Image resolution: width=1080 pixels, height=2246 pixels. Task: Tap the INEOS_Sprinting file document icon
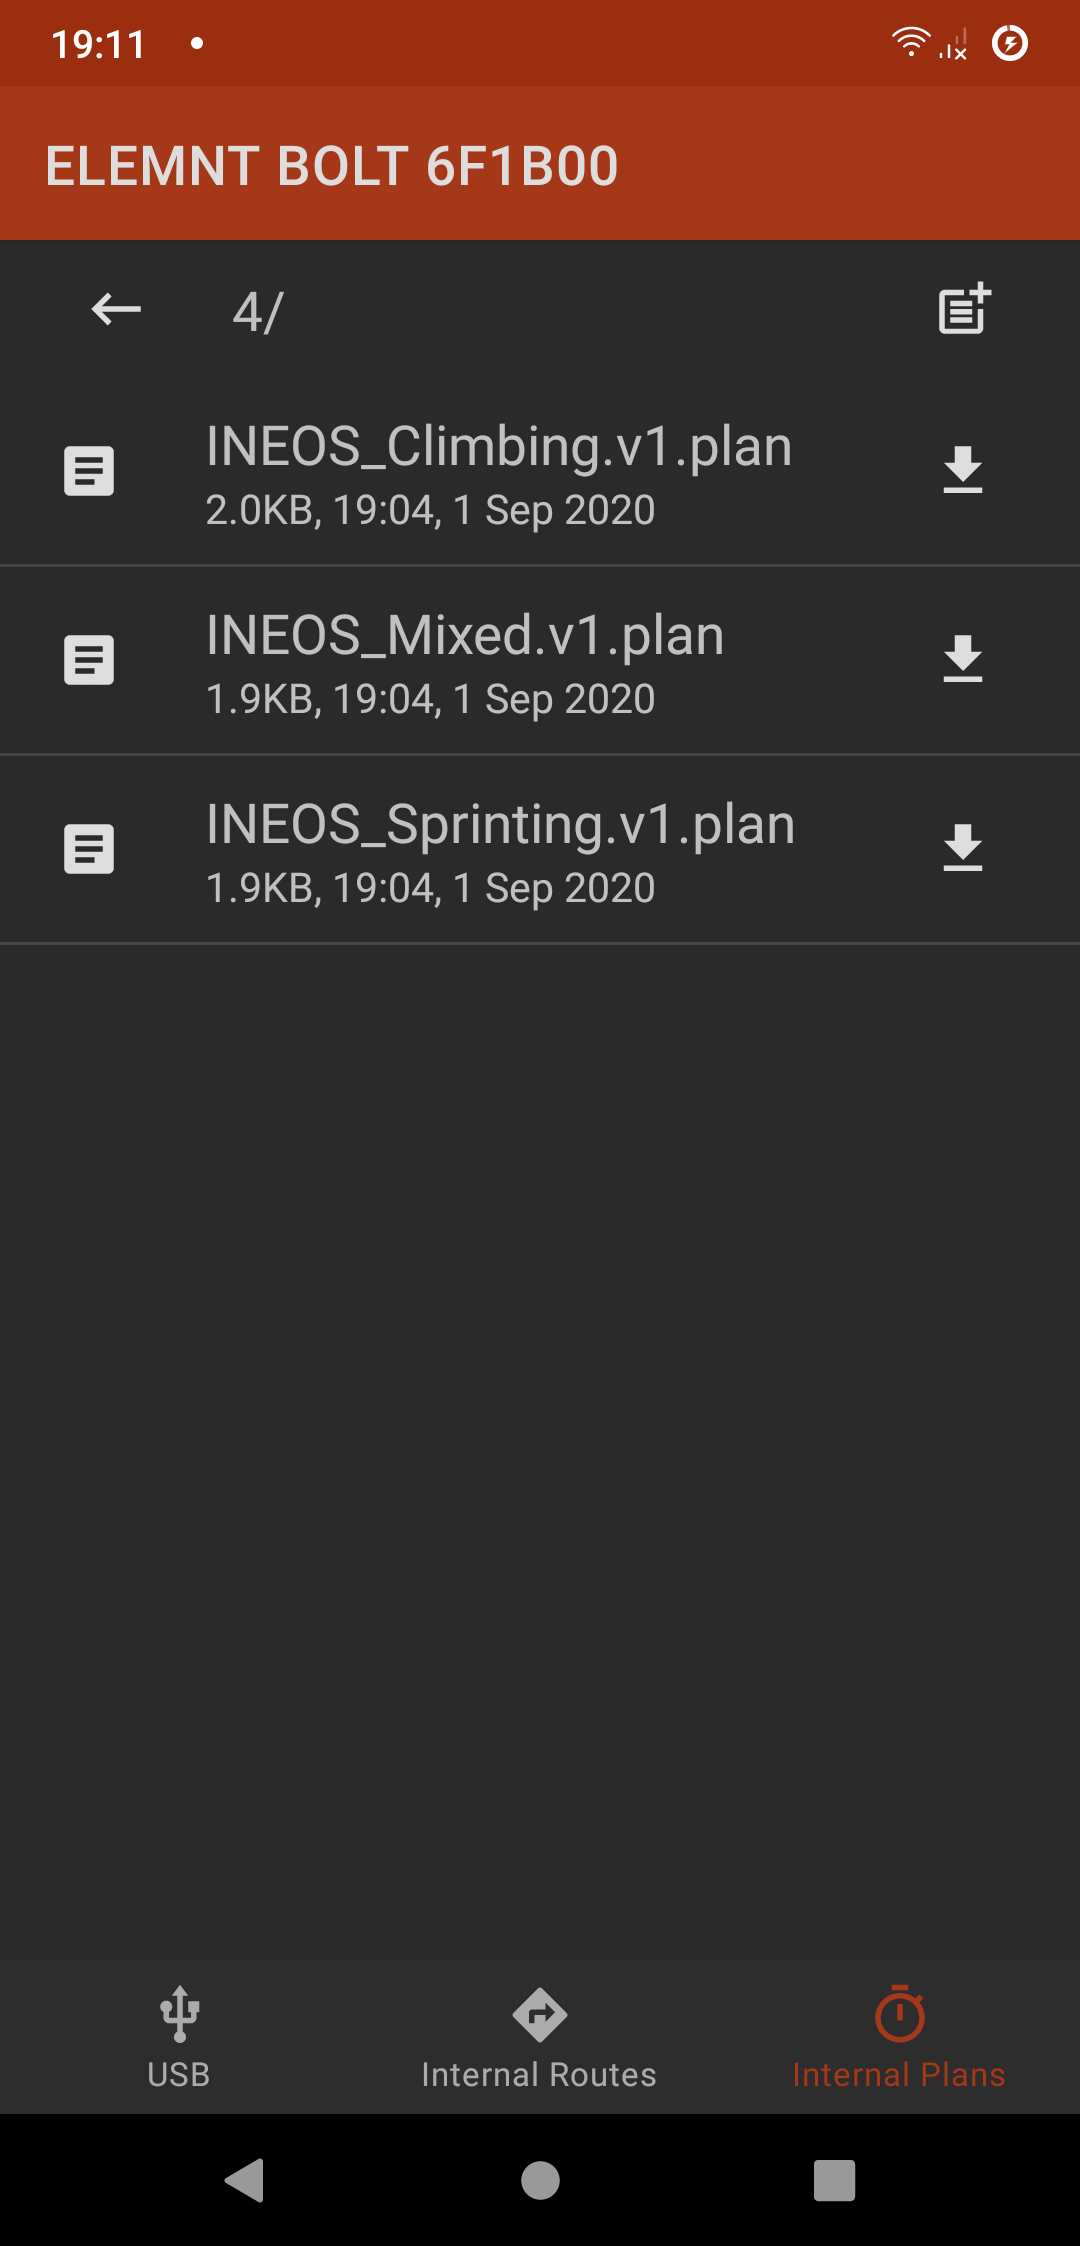(x=89, y=849)
